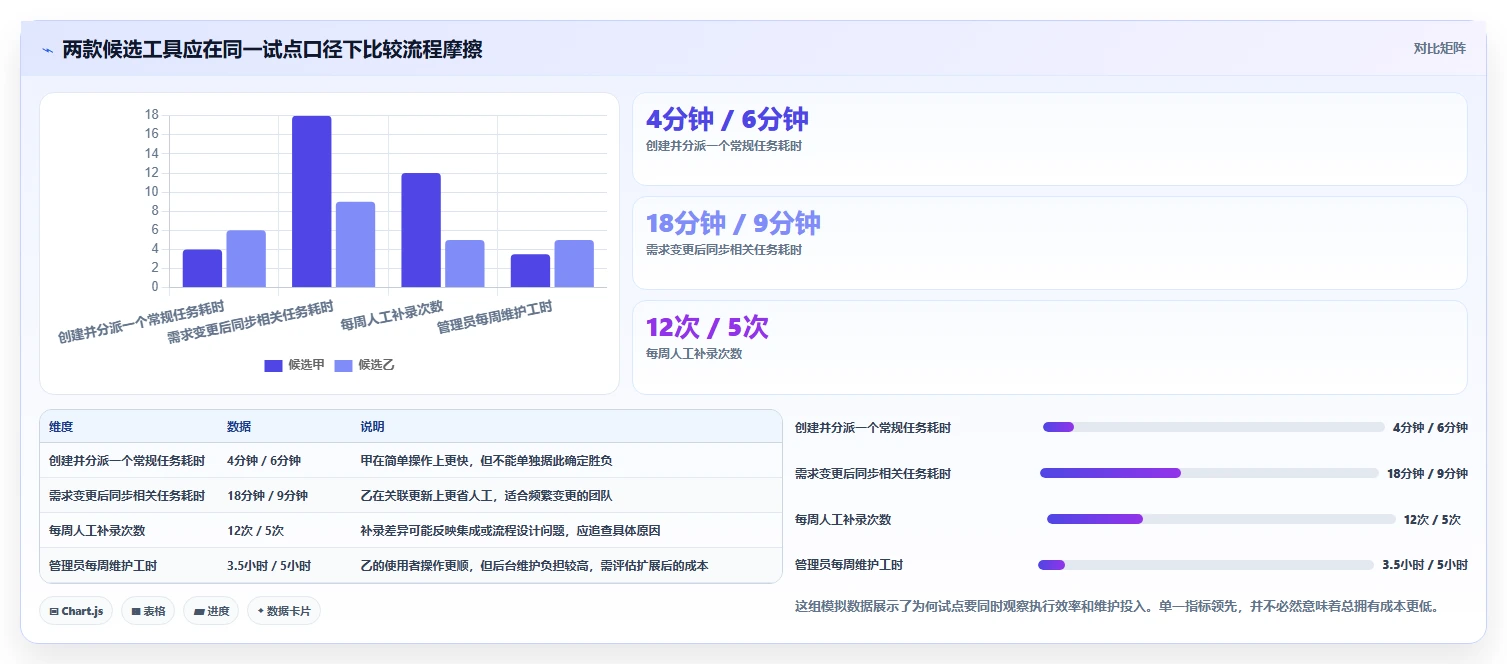
Task: Click the 表格 chip
Action: pyautogui.click(x=148, y=611)
